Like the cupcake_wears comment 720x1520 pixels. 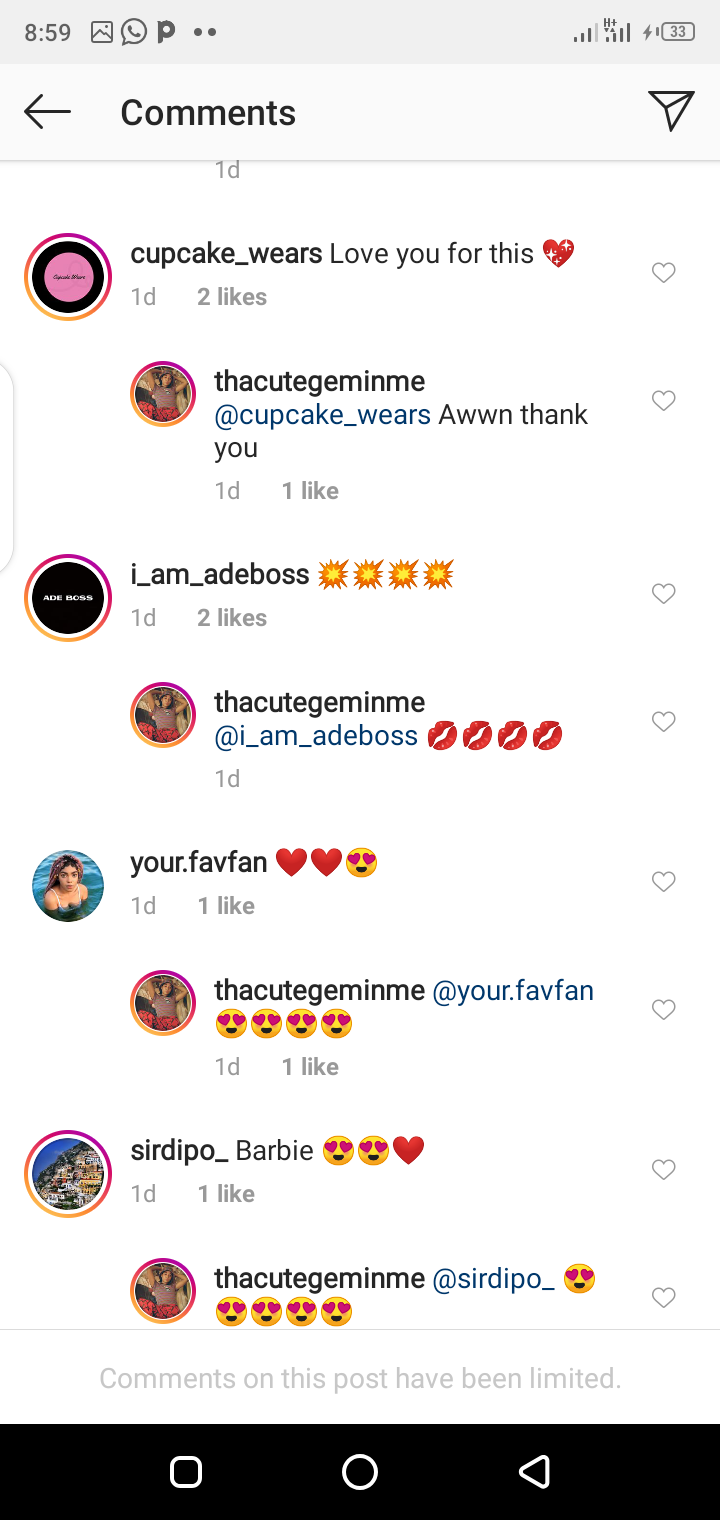664,273
